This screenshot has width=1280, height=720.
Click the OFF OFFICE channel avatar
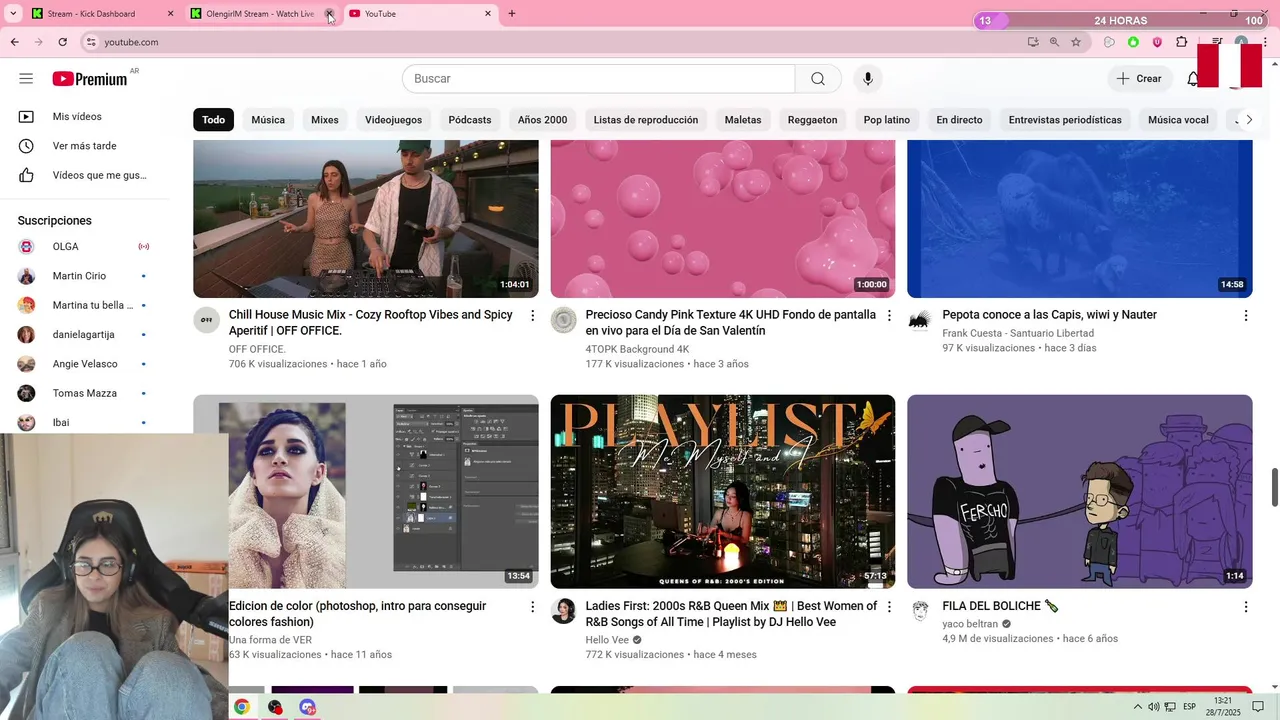[206, 320]
